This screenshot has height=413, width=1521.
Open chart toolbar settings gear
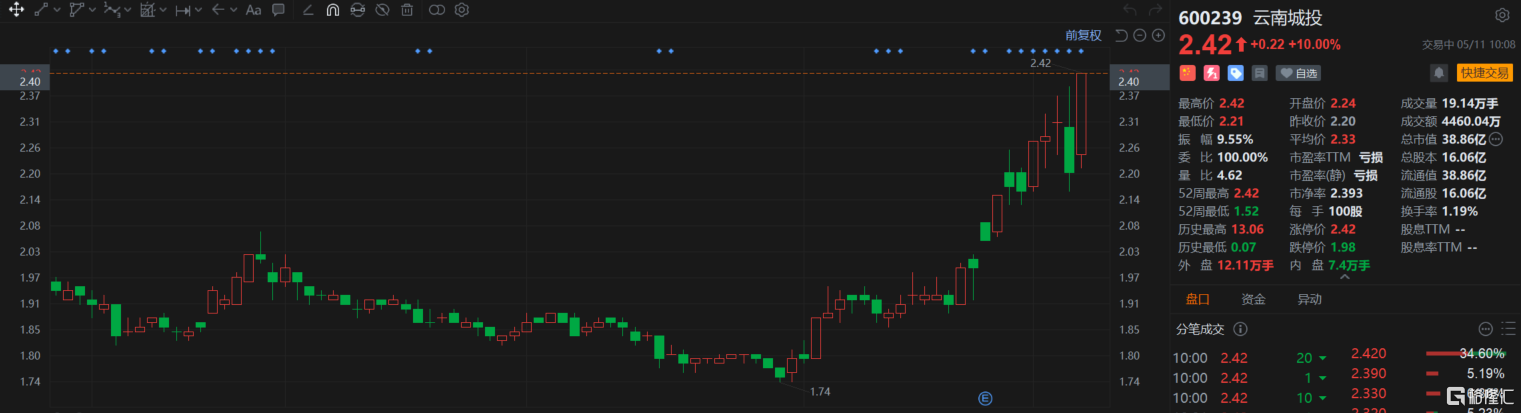461,10
